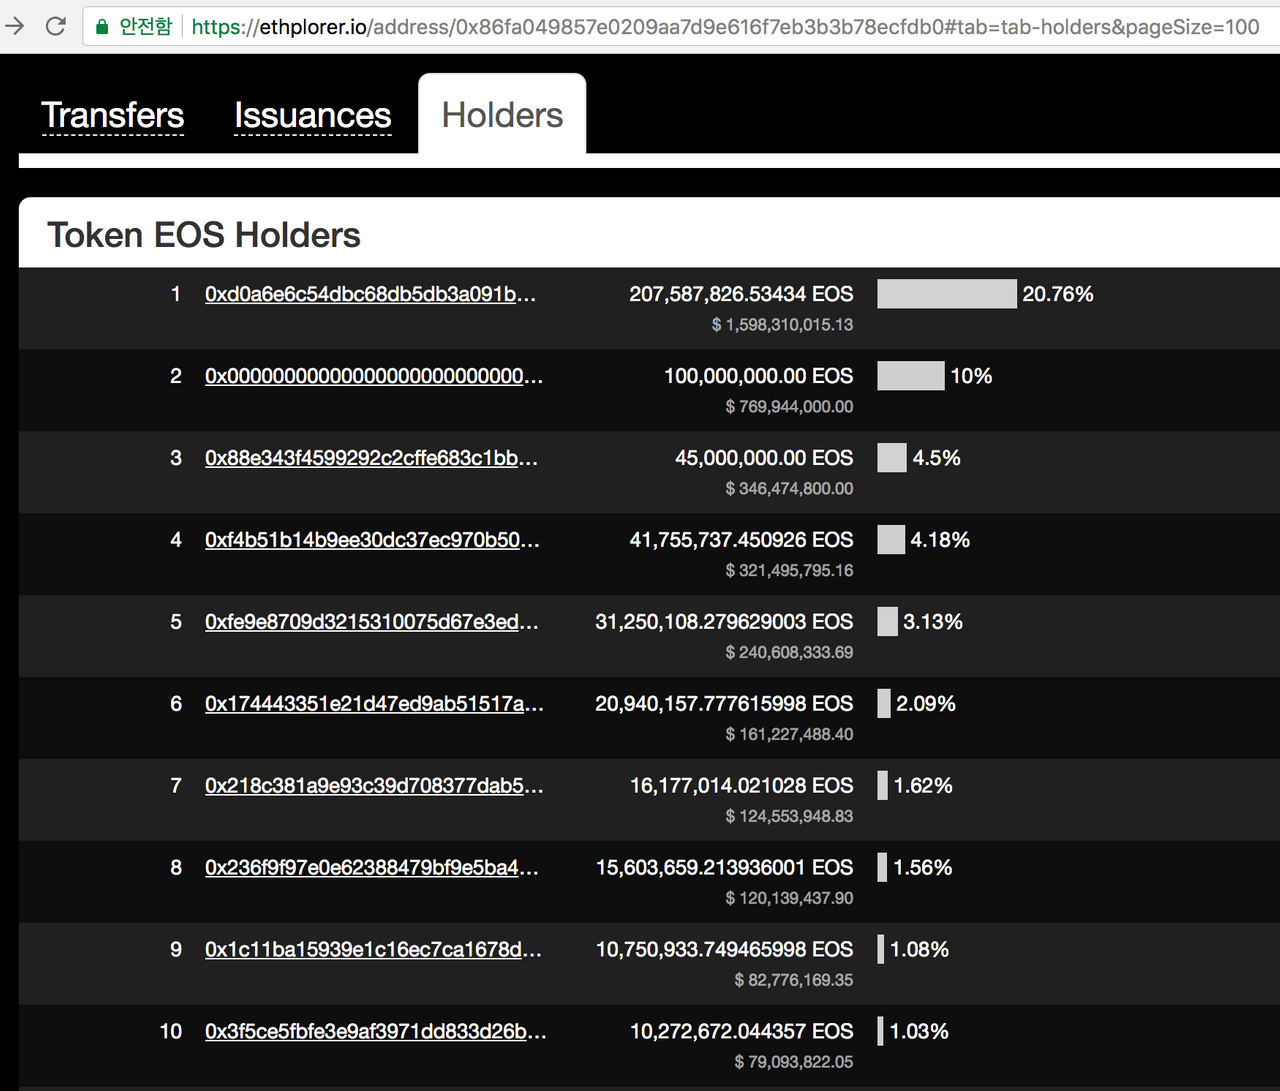Click the $ 1,598,310,015.13 value
The height and width of the screenshot is (1091, 1280).
[782, 325]
